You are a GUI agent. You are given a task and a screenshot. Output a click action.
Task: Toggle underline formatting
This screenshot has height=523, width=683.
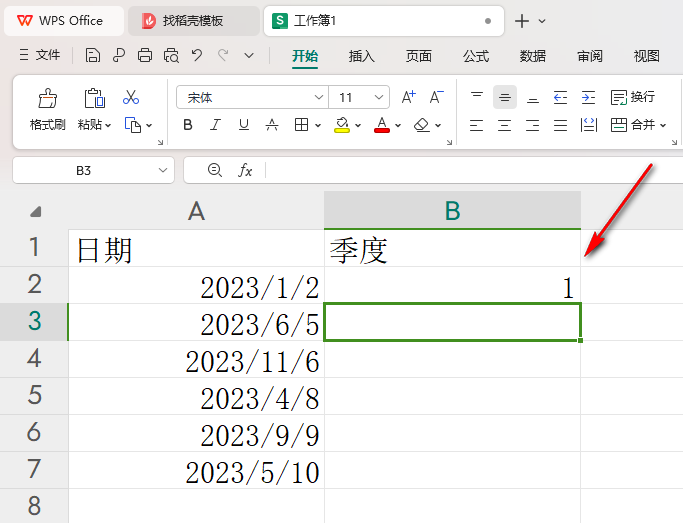point(244,125)
